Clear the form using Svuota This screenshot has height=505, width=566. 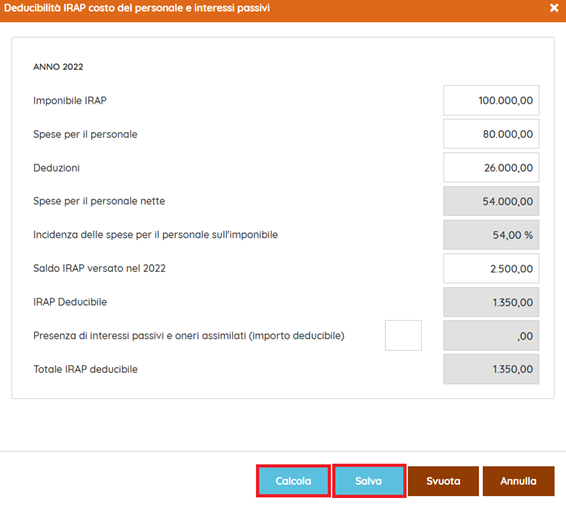pyautogui.click(x=443, y=481)
